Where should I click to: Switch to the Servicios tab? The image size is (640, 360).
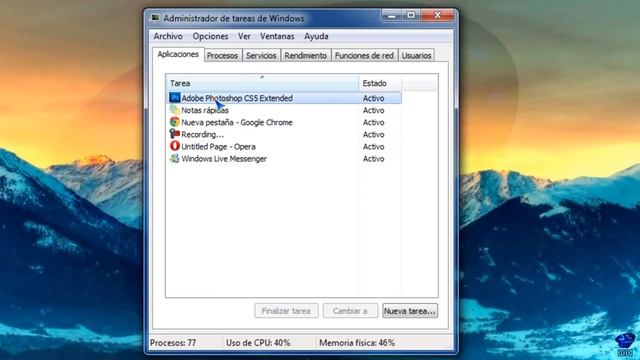[261, 56]
